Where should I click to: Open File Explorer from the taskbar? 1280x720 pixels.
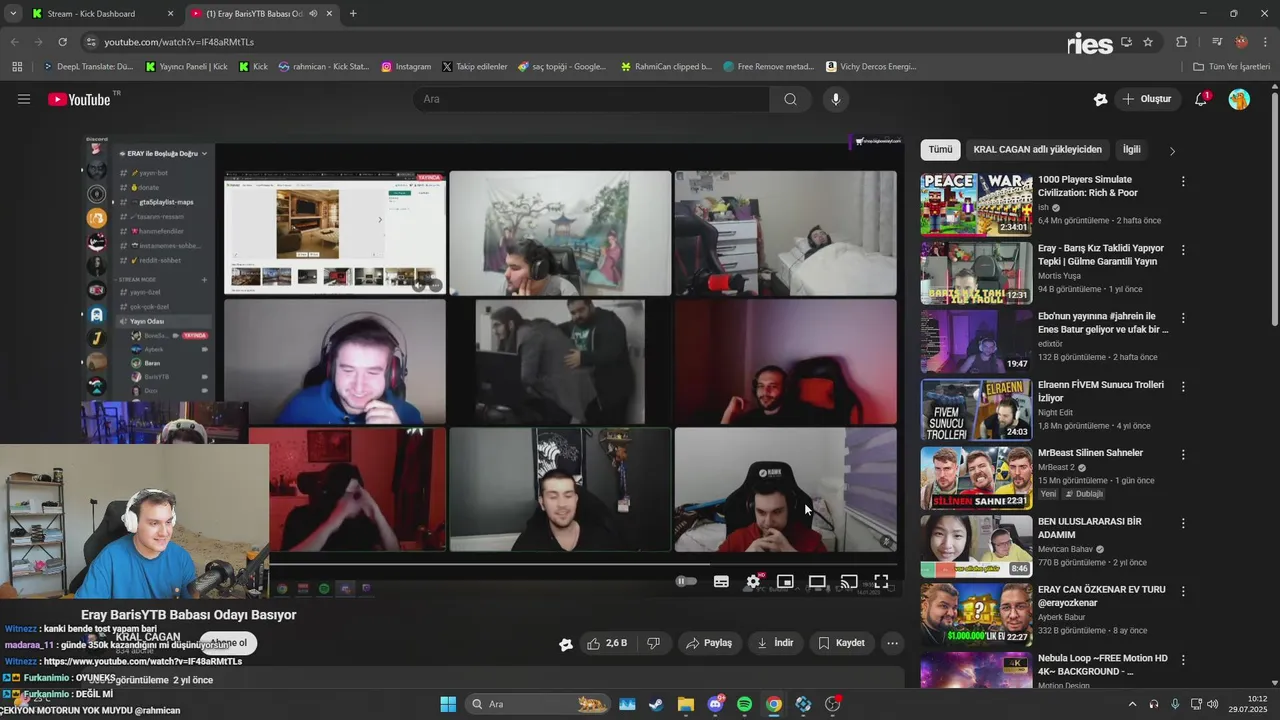pos(685,704)
